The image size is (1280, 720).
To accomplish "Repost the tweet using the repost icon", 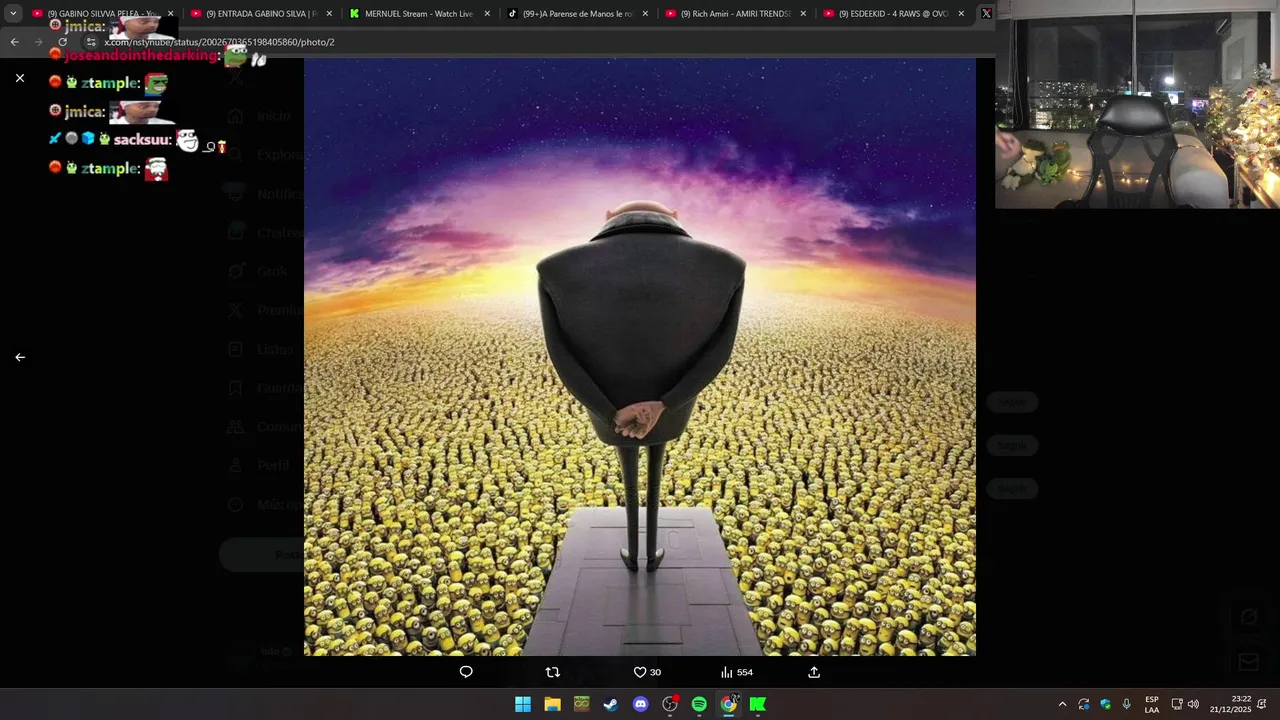I will tap(553, 672).
